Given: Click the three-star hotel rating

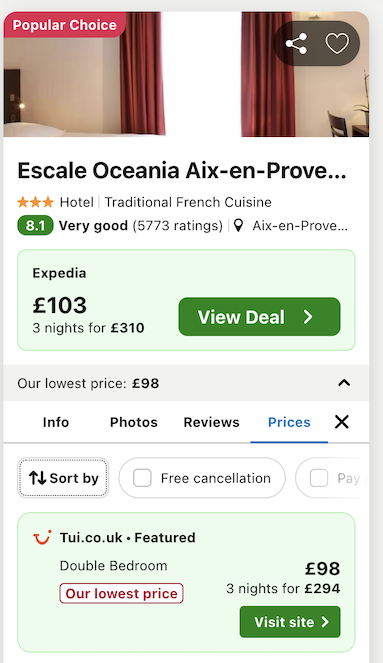Looking at the screenshot, I should [36, 202].
